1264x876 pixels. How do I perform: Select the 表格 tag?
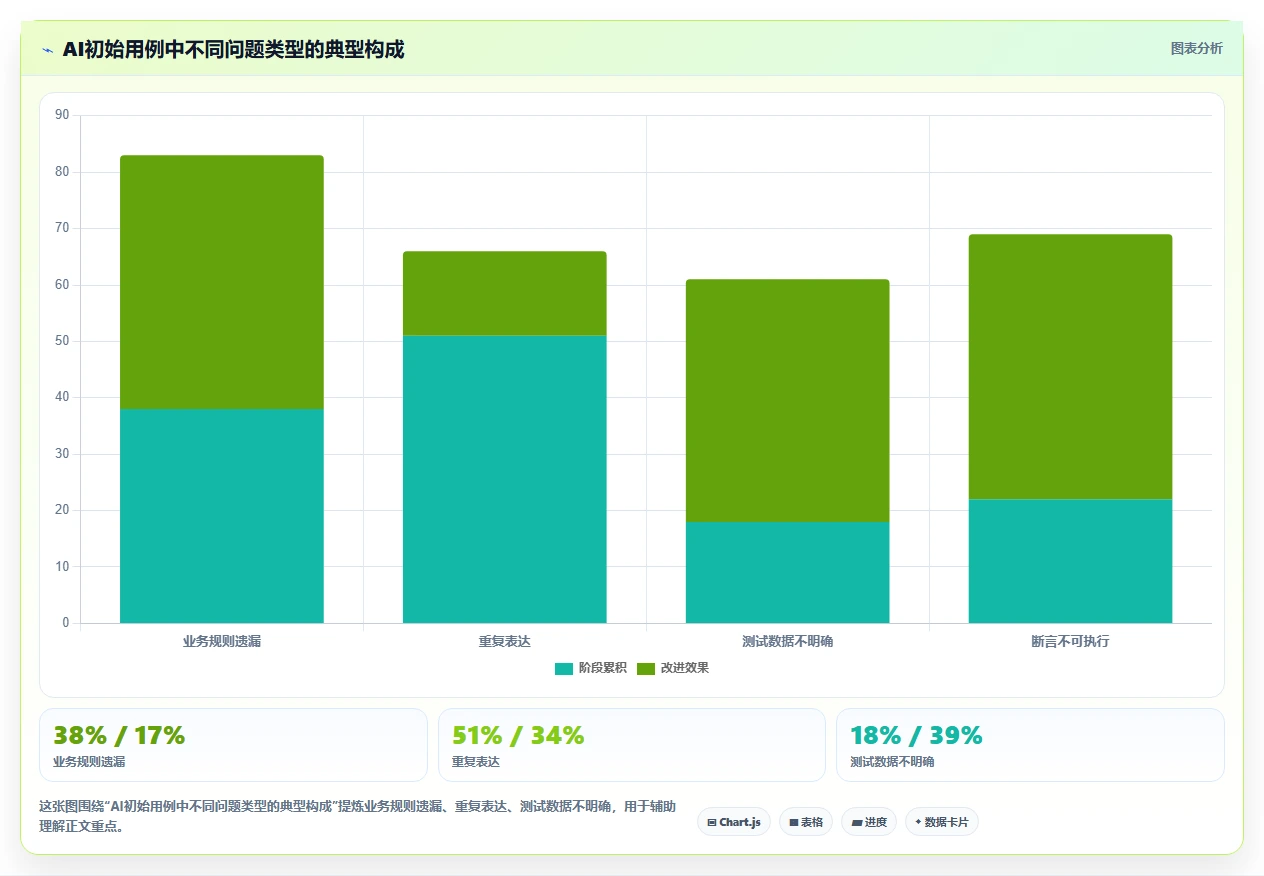pyautogui.click(x=806, y=822)
